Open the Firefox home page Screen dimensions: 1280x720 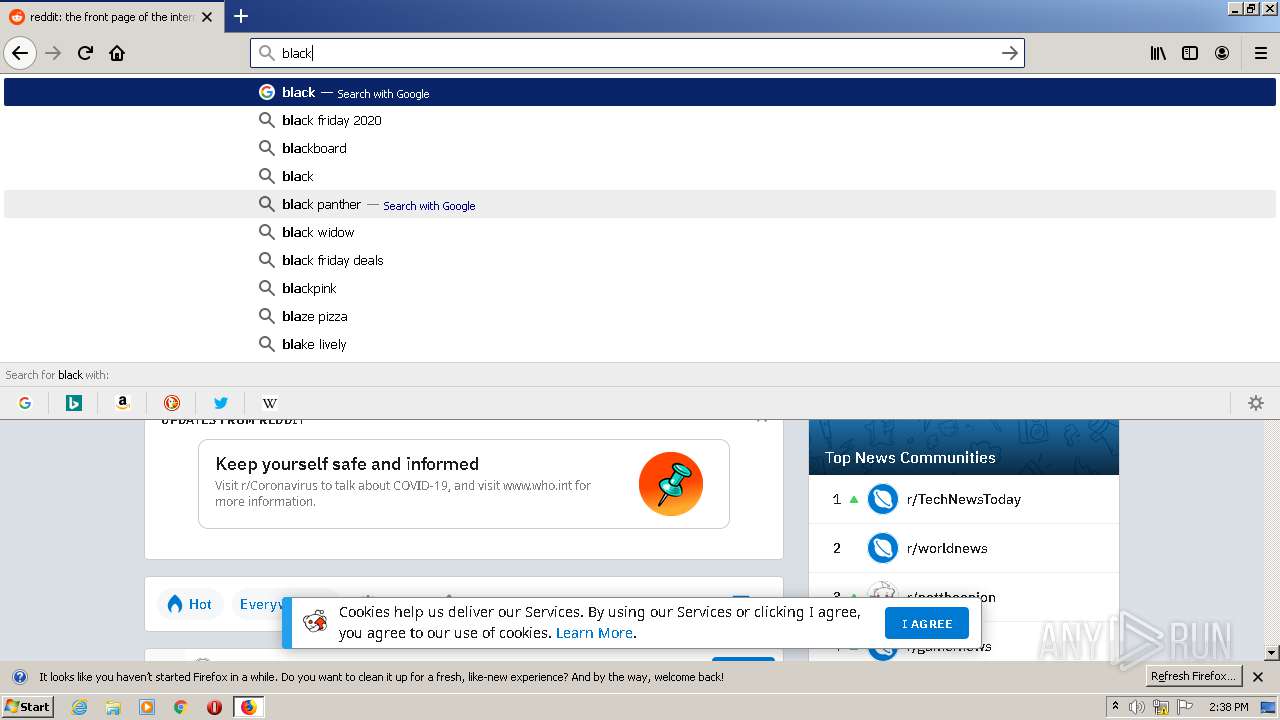tap(117, 53)
